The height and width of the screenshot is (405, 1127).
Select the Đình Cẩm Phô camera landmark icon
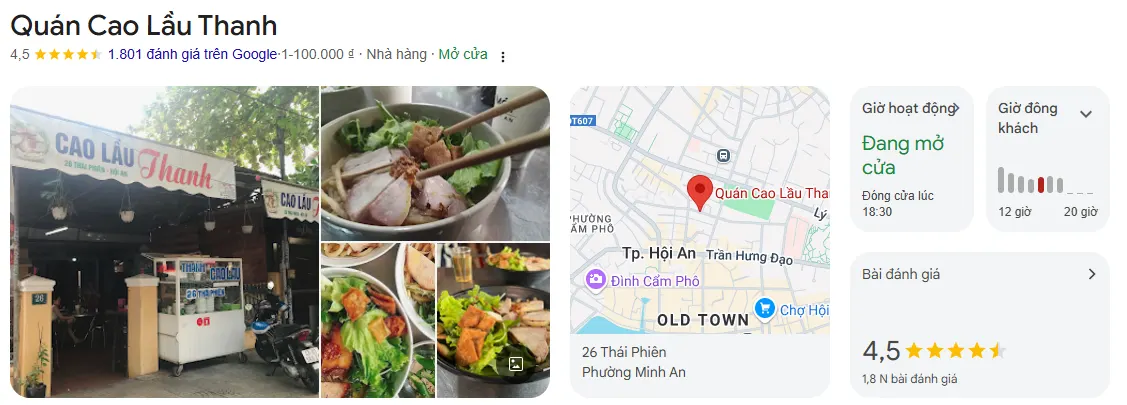[595, 279]
